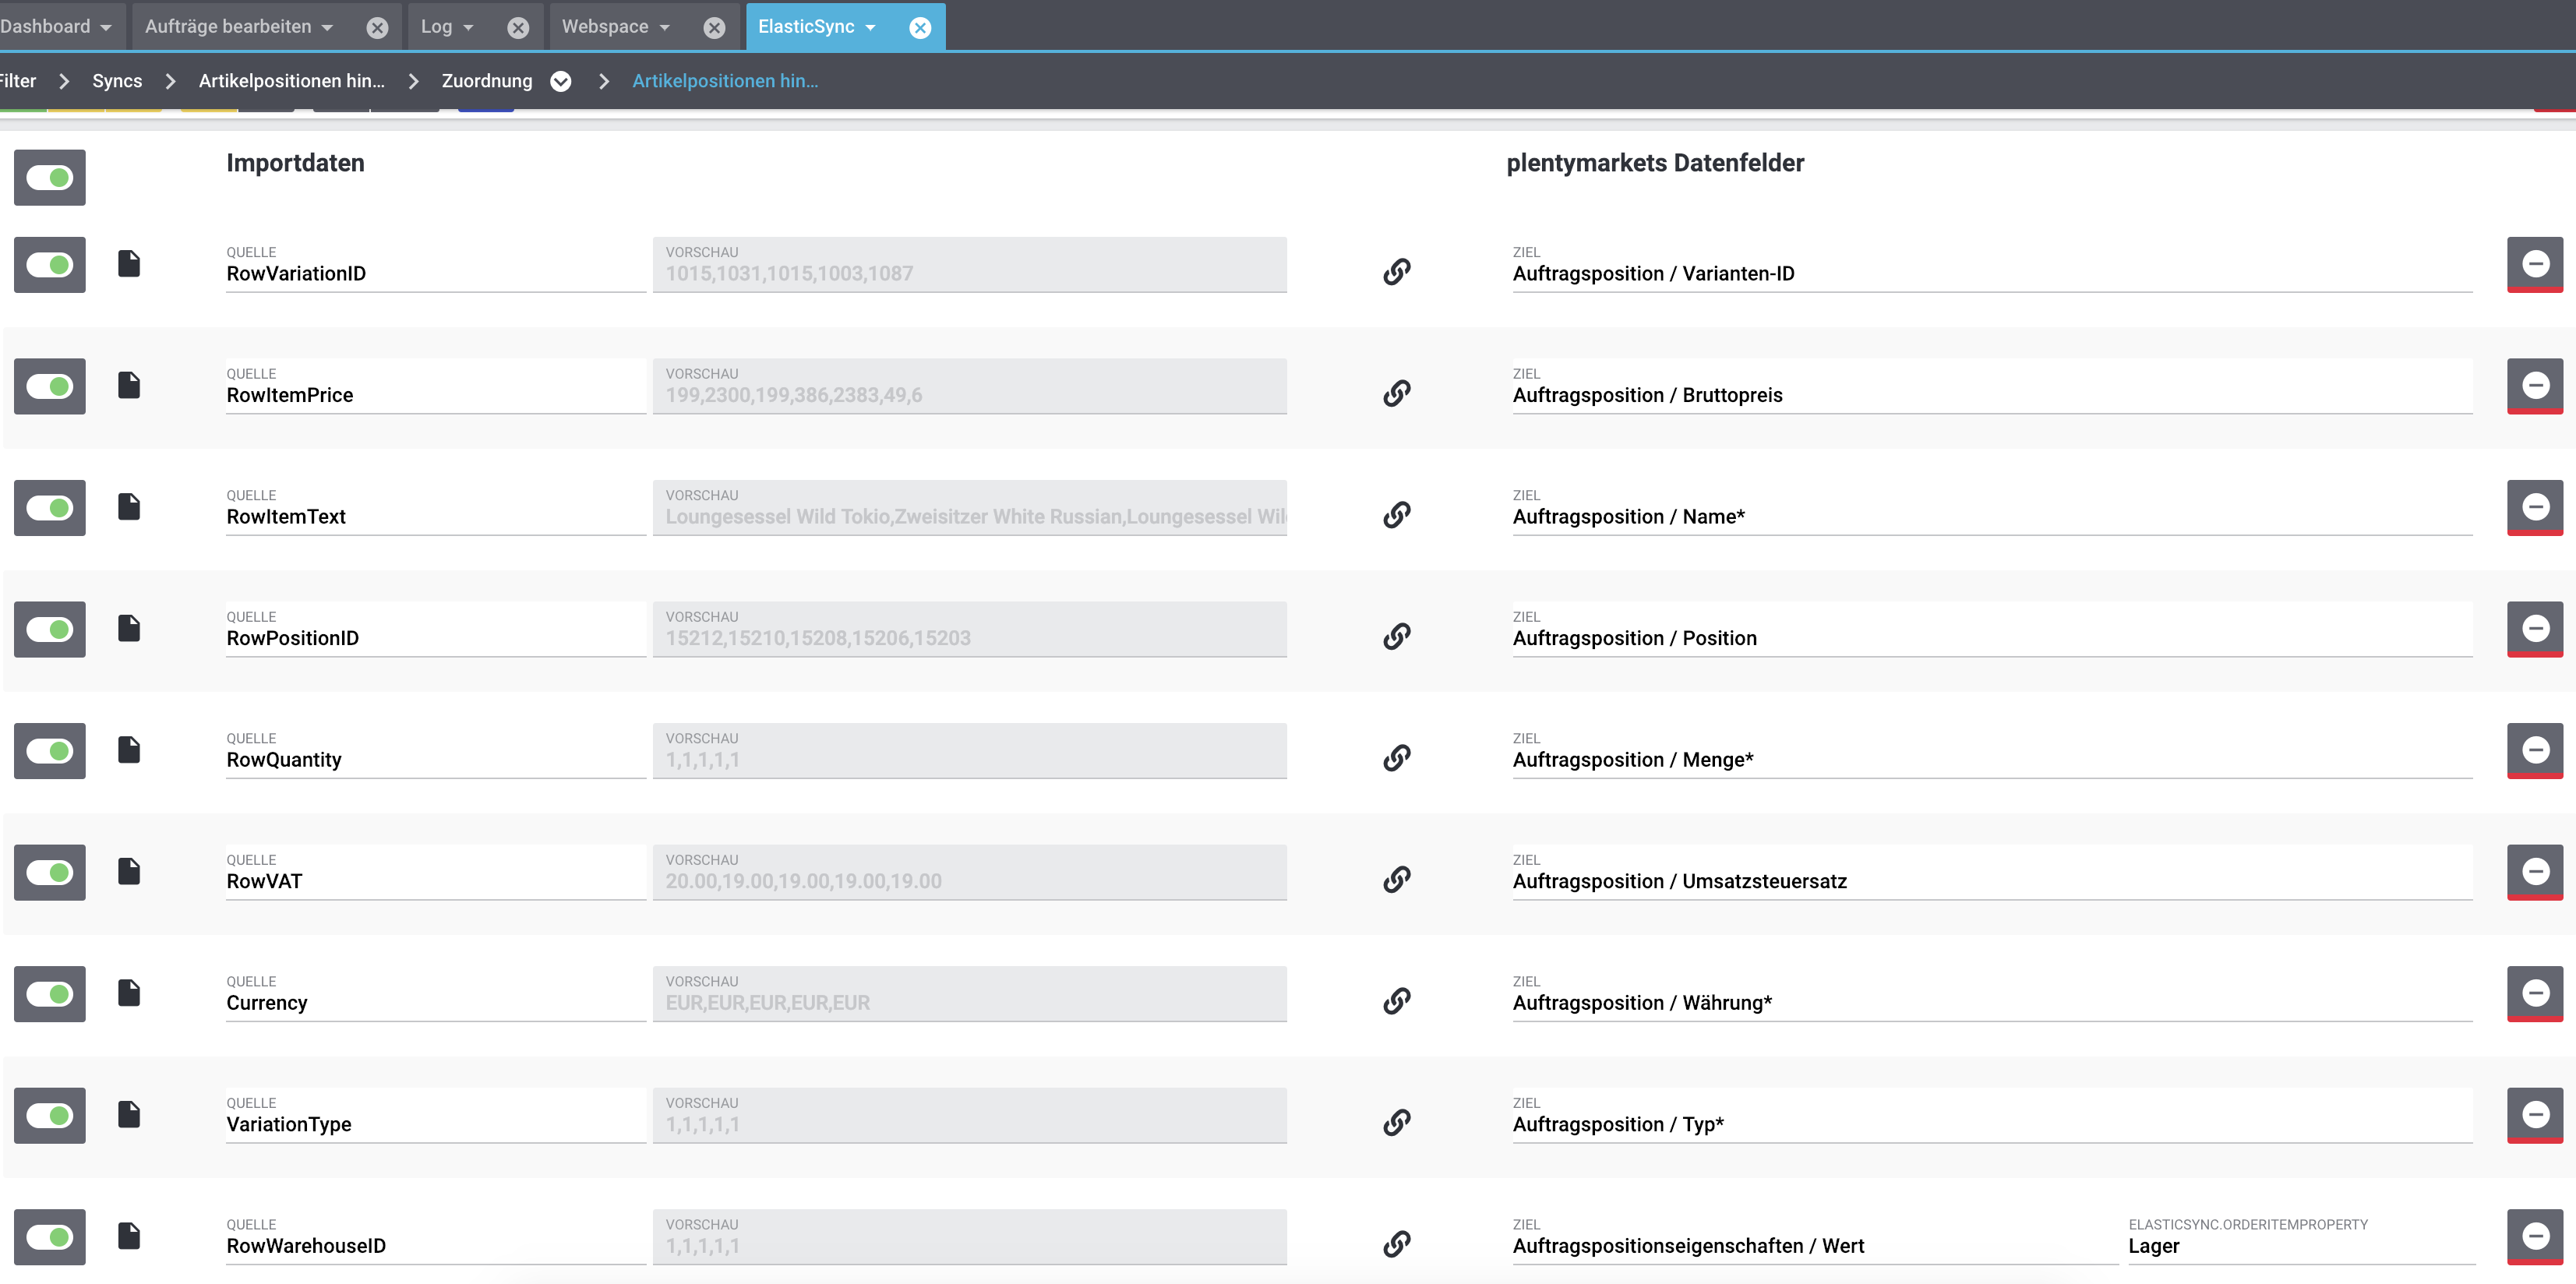Switch to the Dashboard tab

coord(45,27)
